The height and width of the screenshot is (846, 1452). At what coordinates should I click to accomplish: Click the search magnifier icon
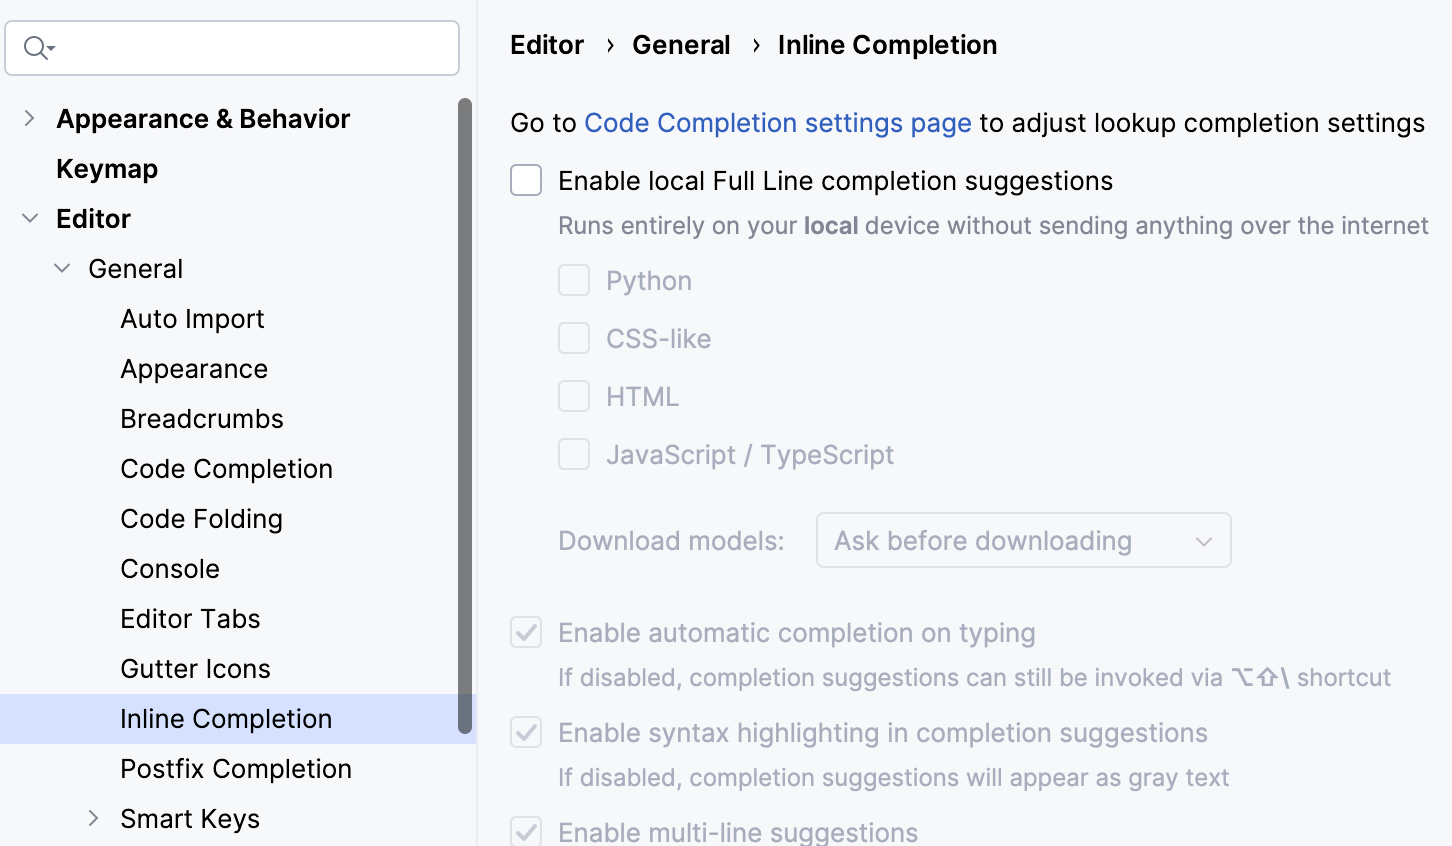point(37,48)
